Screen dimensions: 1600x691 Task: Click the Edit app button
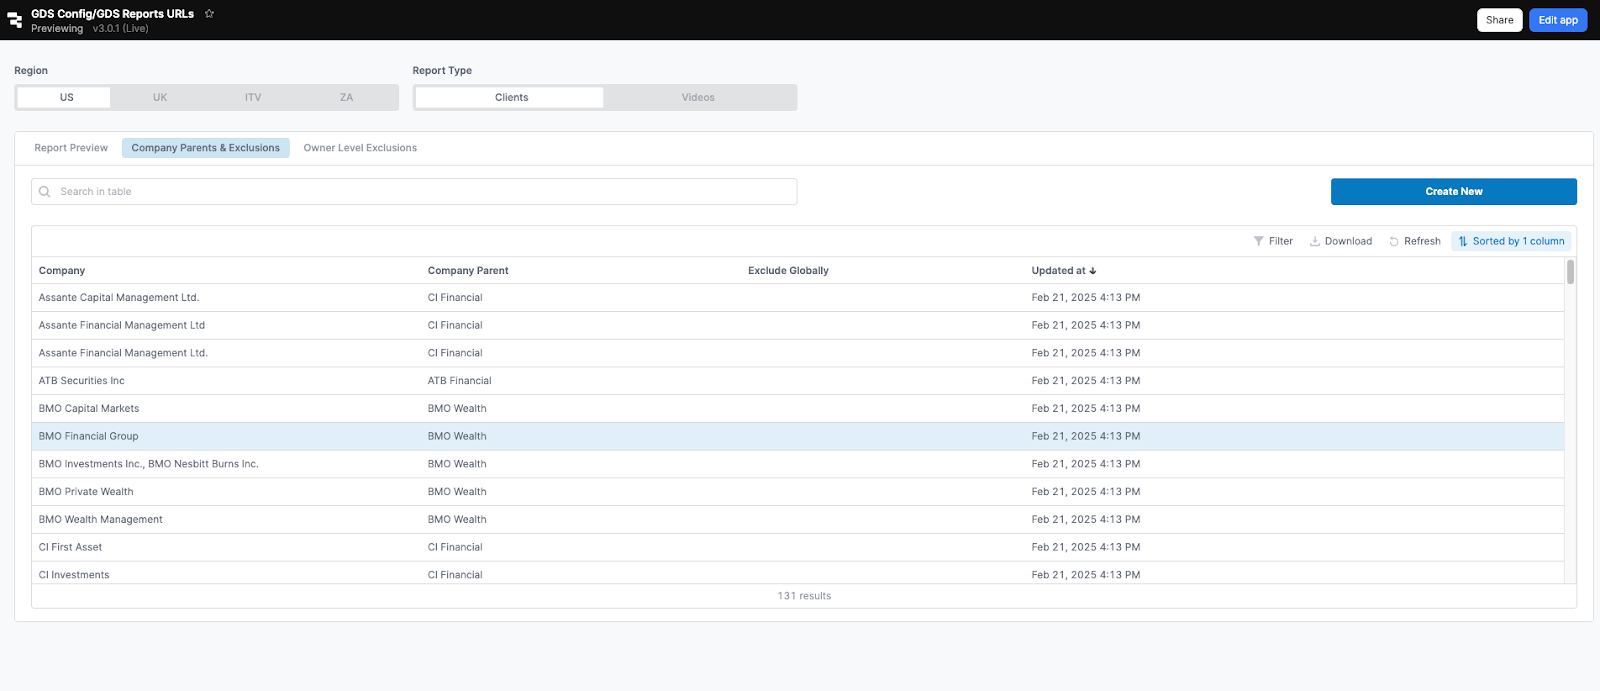pyautogui.click(x=1558, y=20)
